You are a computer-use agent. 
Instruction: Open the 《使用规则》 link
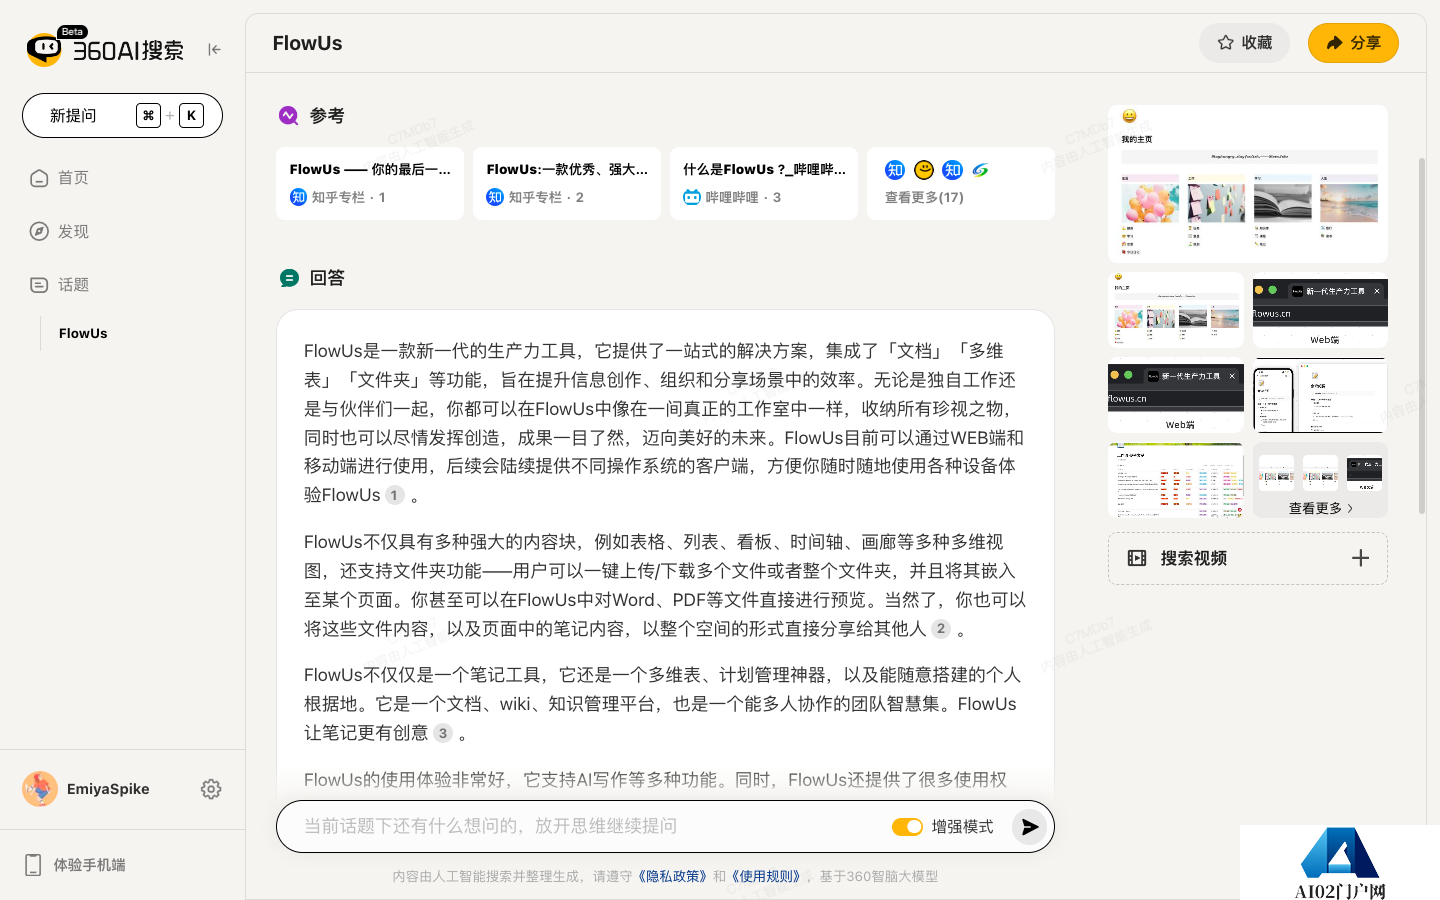coord(767,876)
